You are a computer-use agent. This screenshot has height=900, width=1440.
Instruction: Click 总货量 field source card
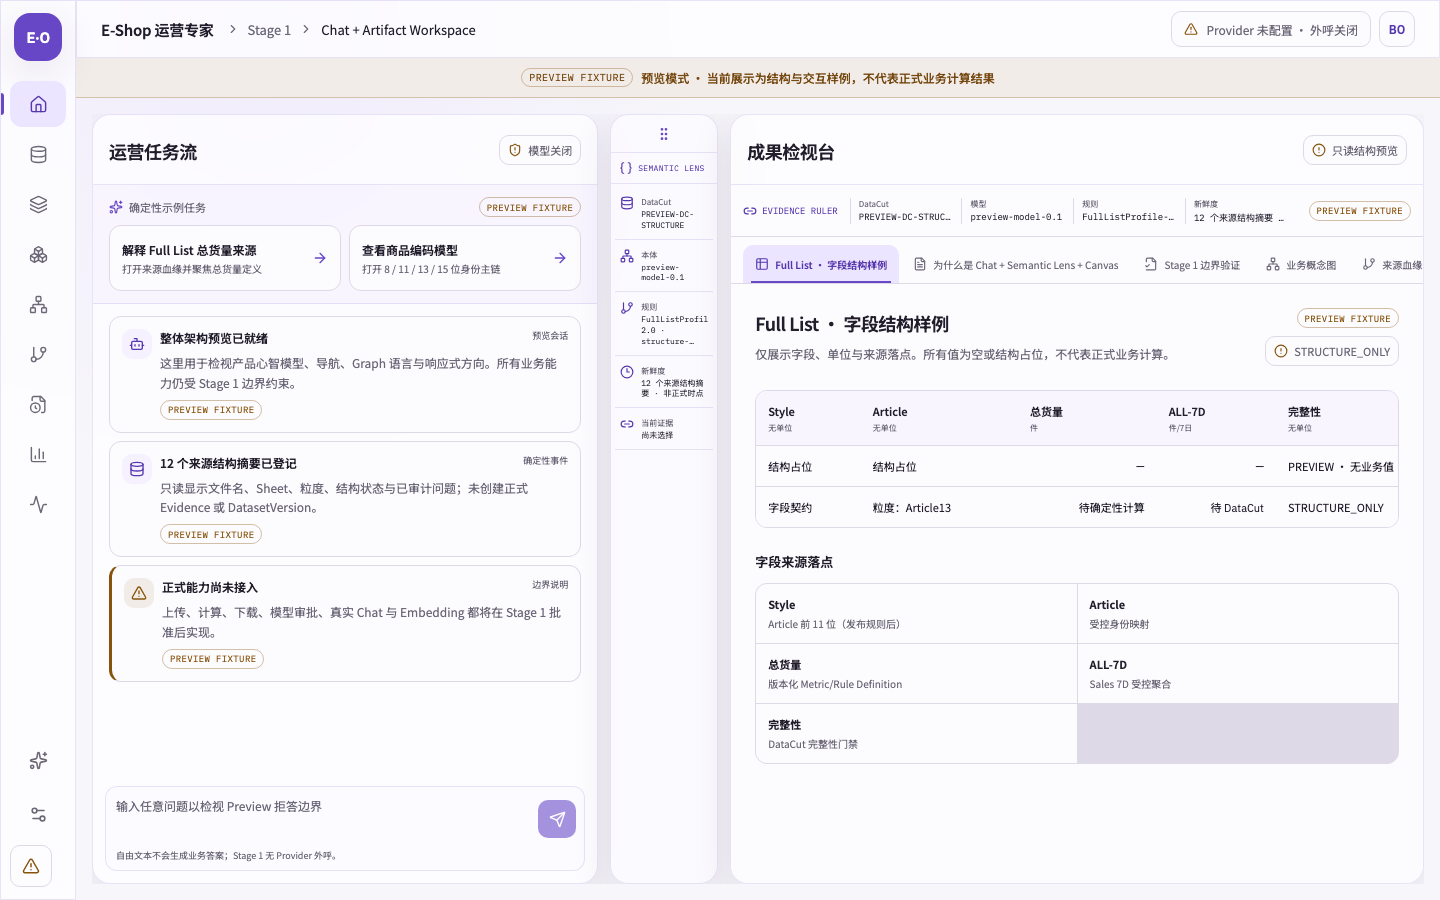point(916,674)
